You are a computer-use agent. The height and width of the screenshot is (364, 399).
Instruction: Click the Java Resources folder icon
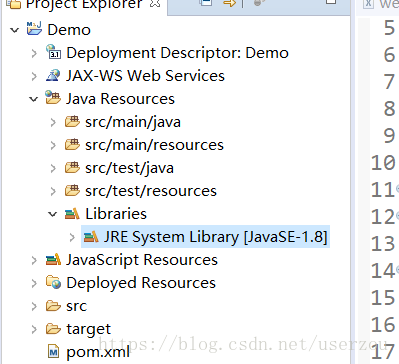point(53,98)
